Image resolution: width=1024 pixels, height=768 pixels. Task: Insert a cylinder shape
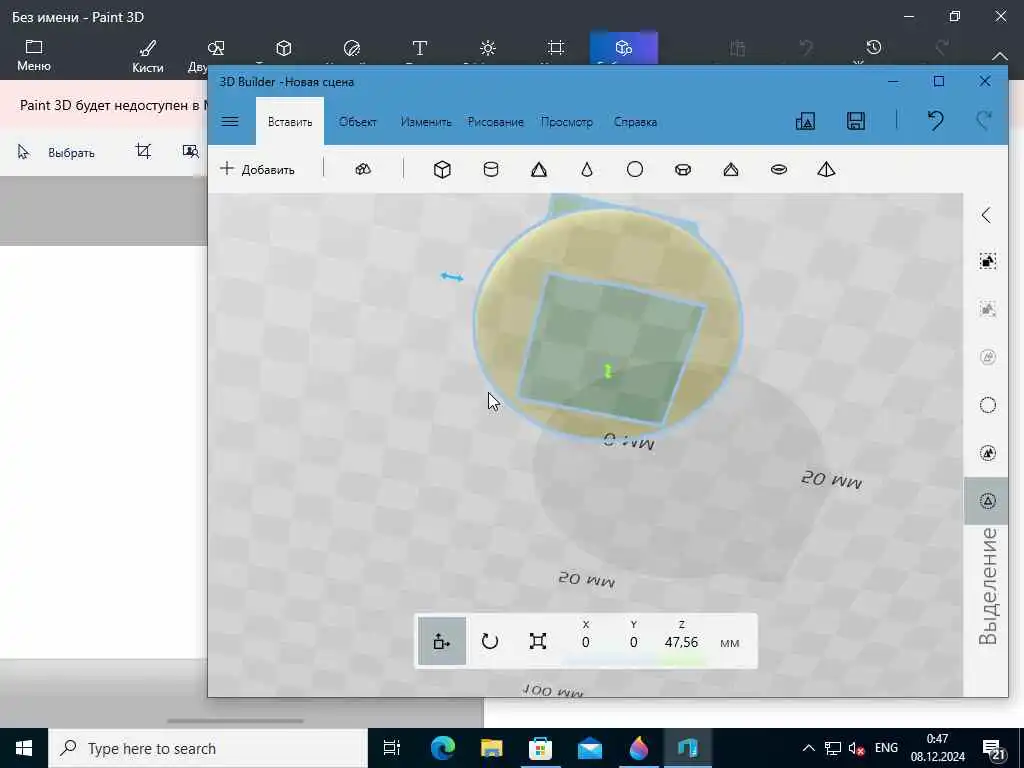click(x=490, y=170)
